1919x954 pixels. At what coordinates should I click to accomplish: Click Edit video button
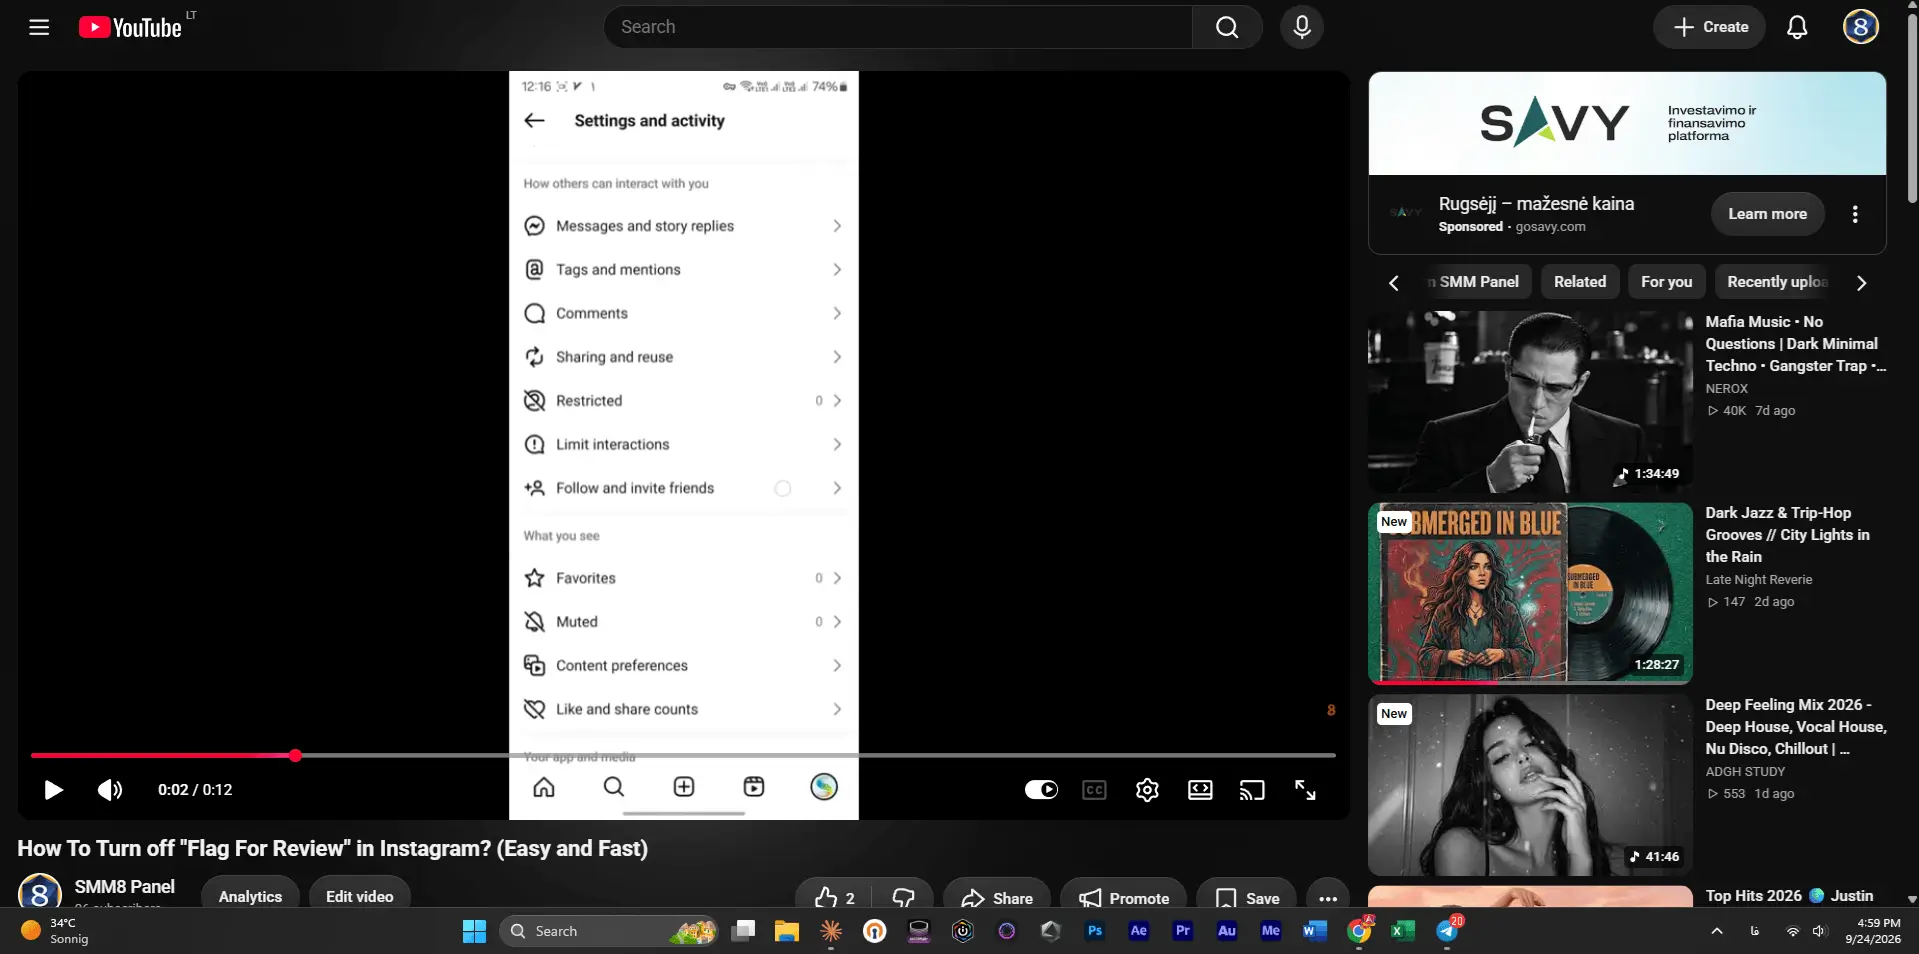pos(359,897)
